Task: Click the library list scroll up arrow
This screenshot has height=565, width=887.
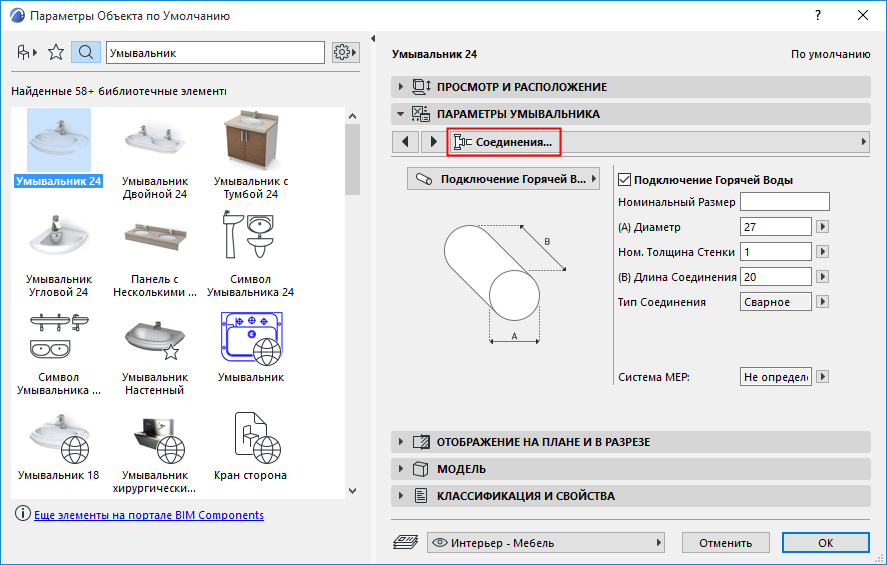Action: coord(352,116)
